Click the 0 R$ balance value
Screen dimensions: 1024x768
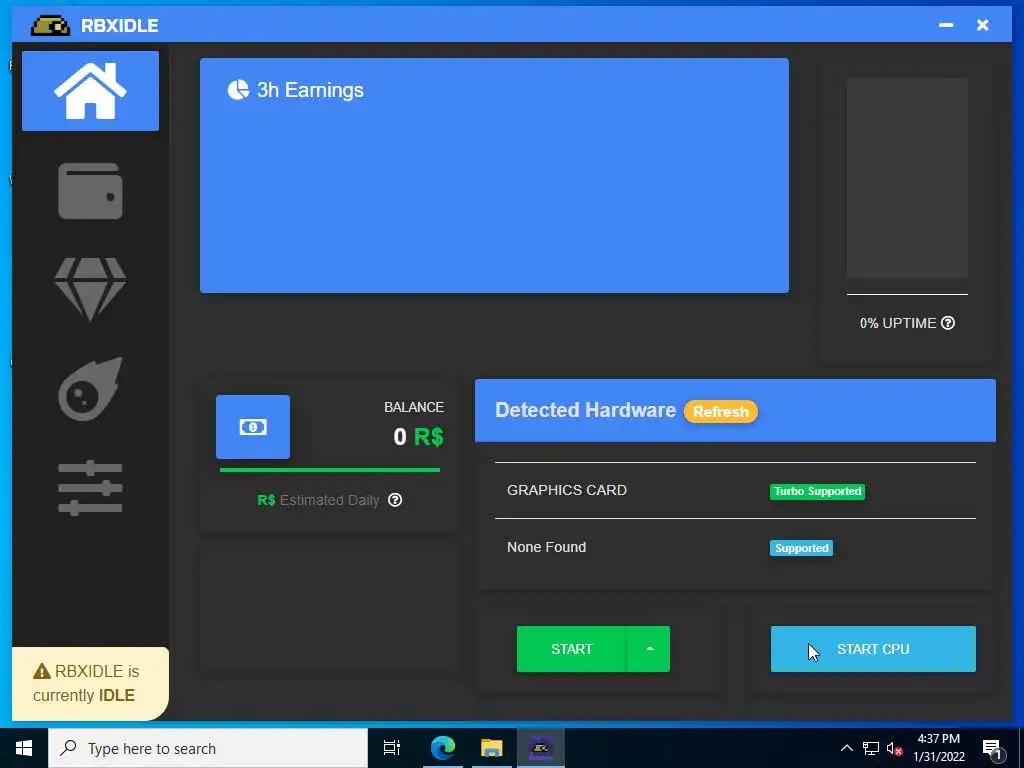[x=419, y=436]
